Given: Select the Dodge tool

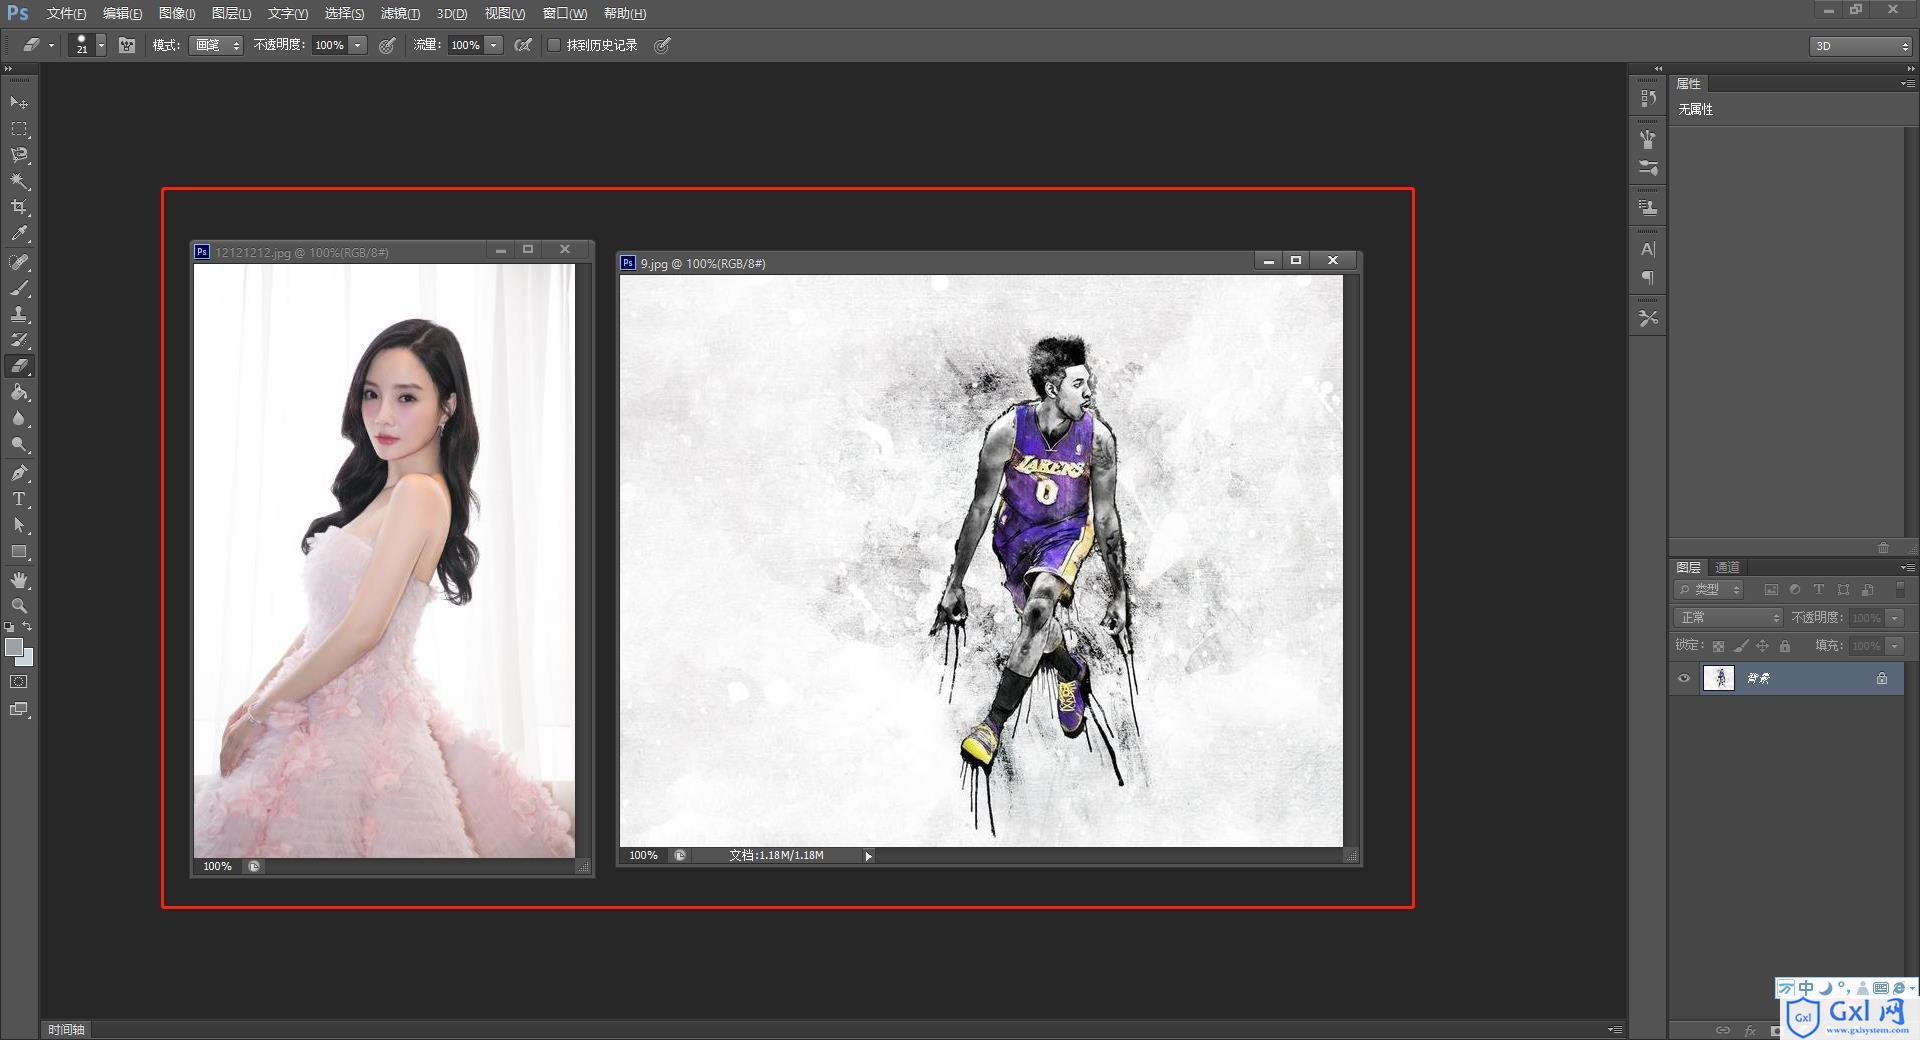Looking at the screenshot, I should tap(19, 444).
